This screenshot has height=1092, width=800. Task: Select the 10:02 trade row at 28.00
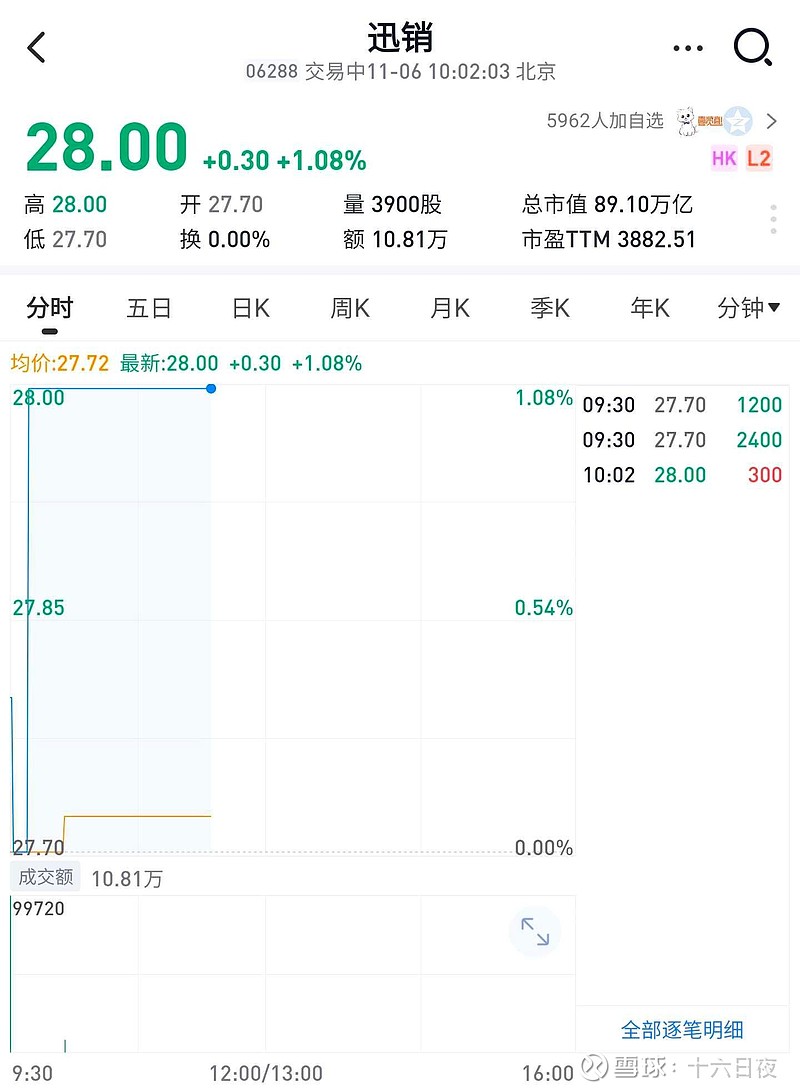pos(682,475)
